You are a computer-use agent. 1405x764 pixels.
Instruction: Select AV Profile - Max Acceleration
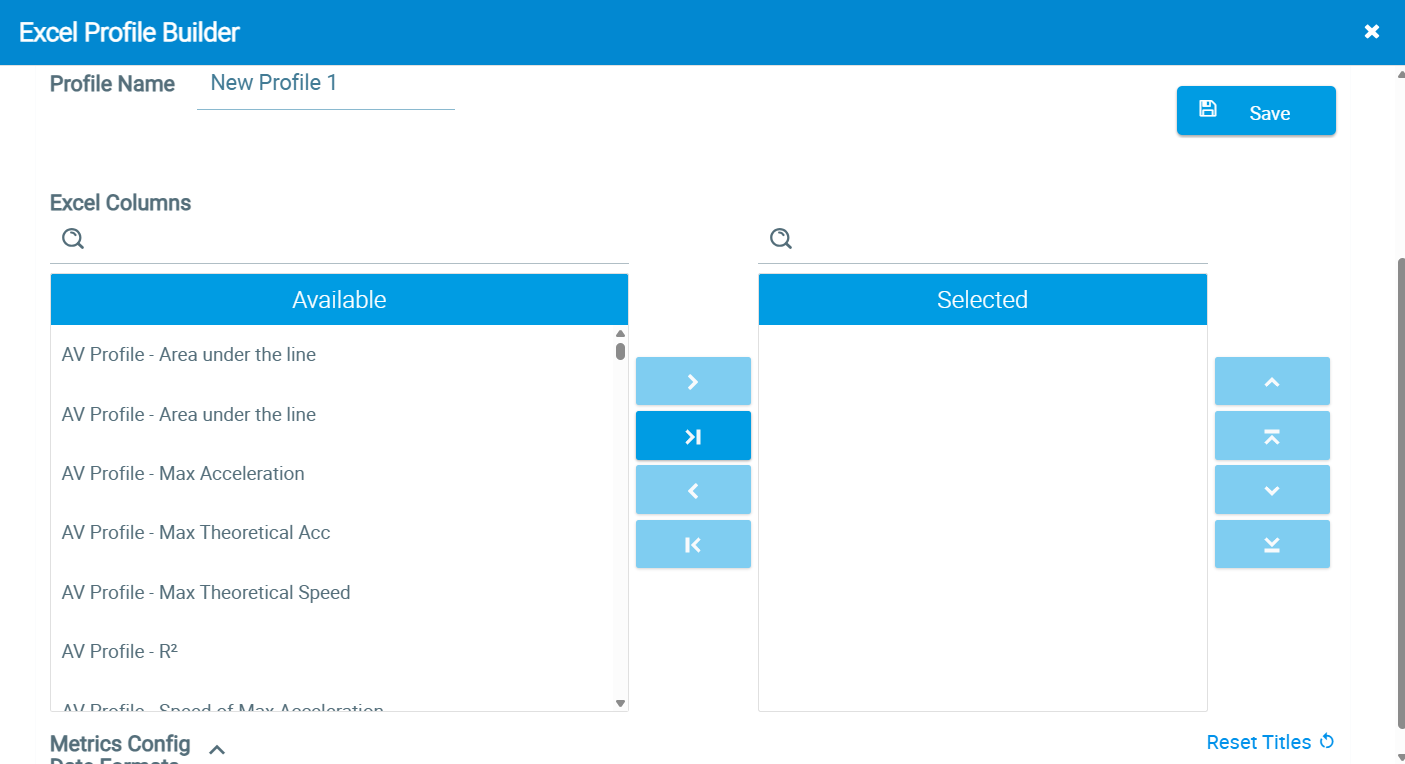tap(333, 474)
